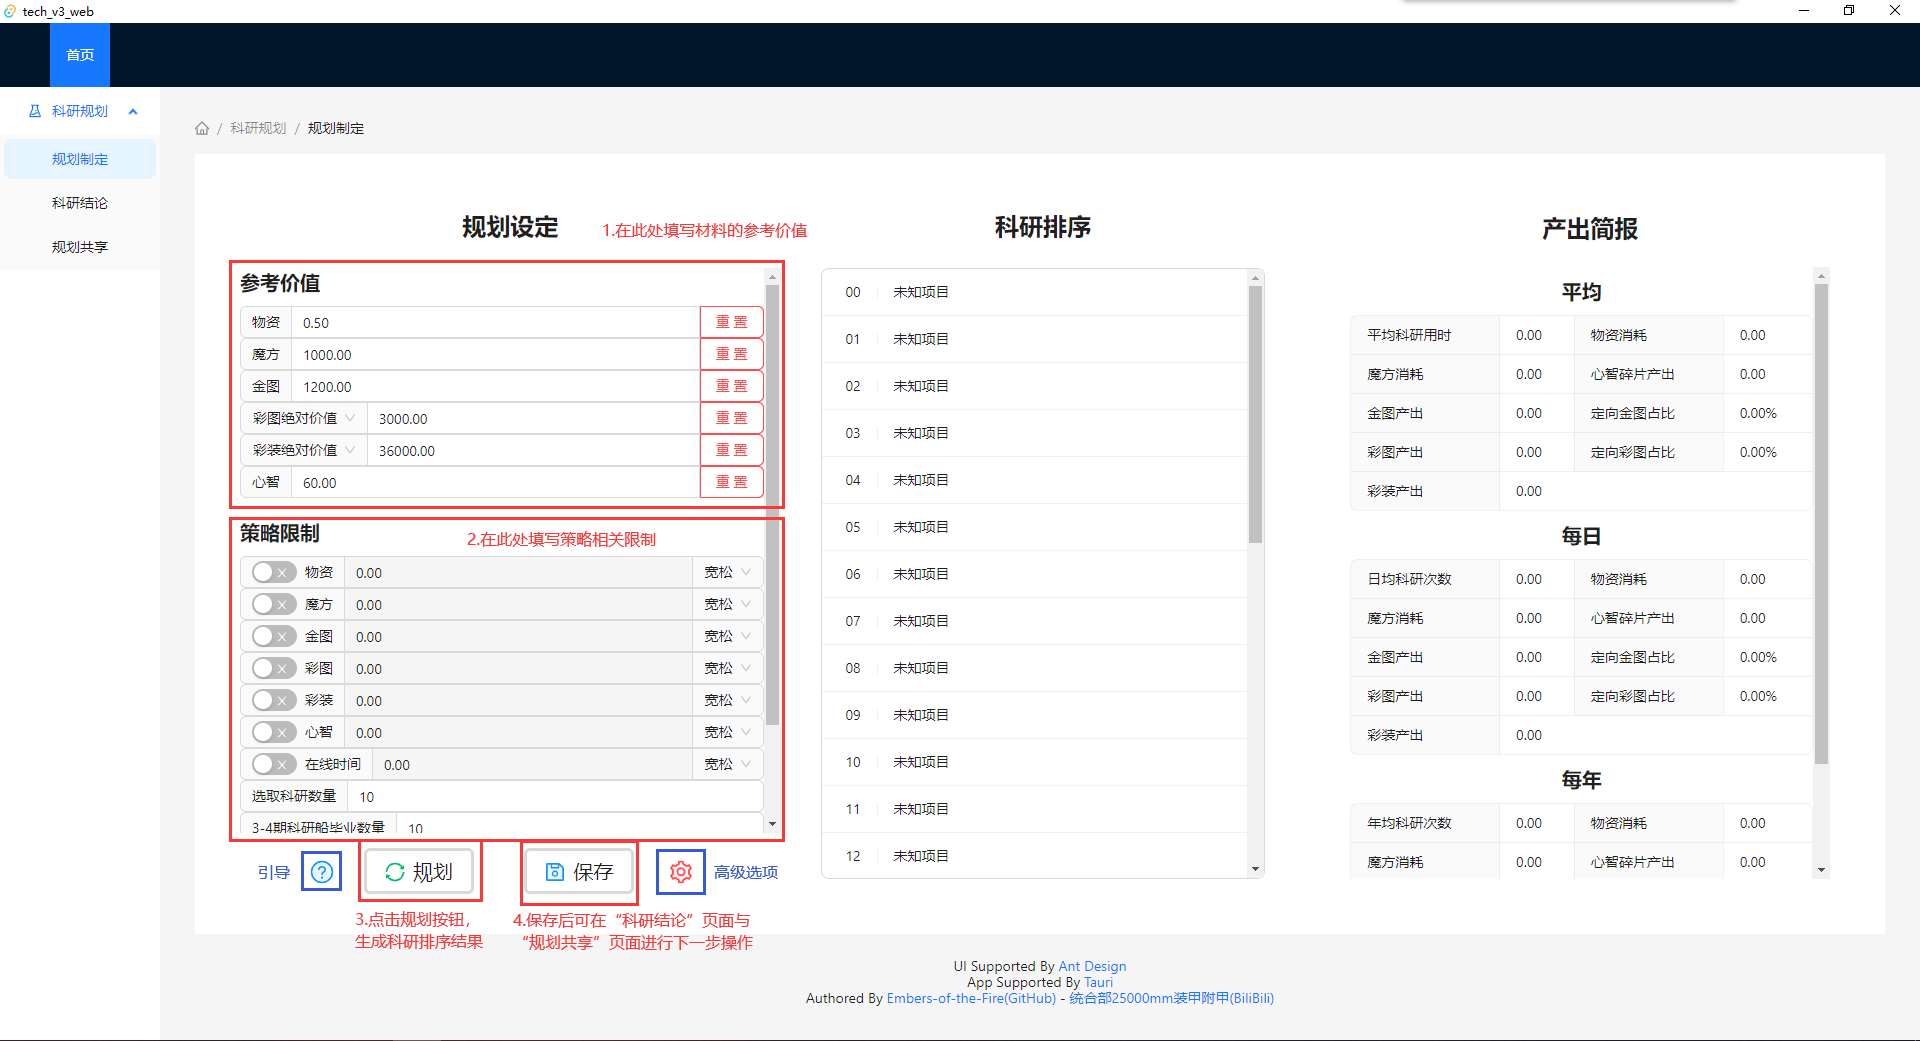Open 规划制定 in the sidebar
The width and height of the screenshot is (1920, 1041).
(80, 159)
